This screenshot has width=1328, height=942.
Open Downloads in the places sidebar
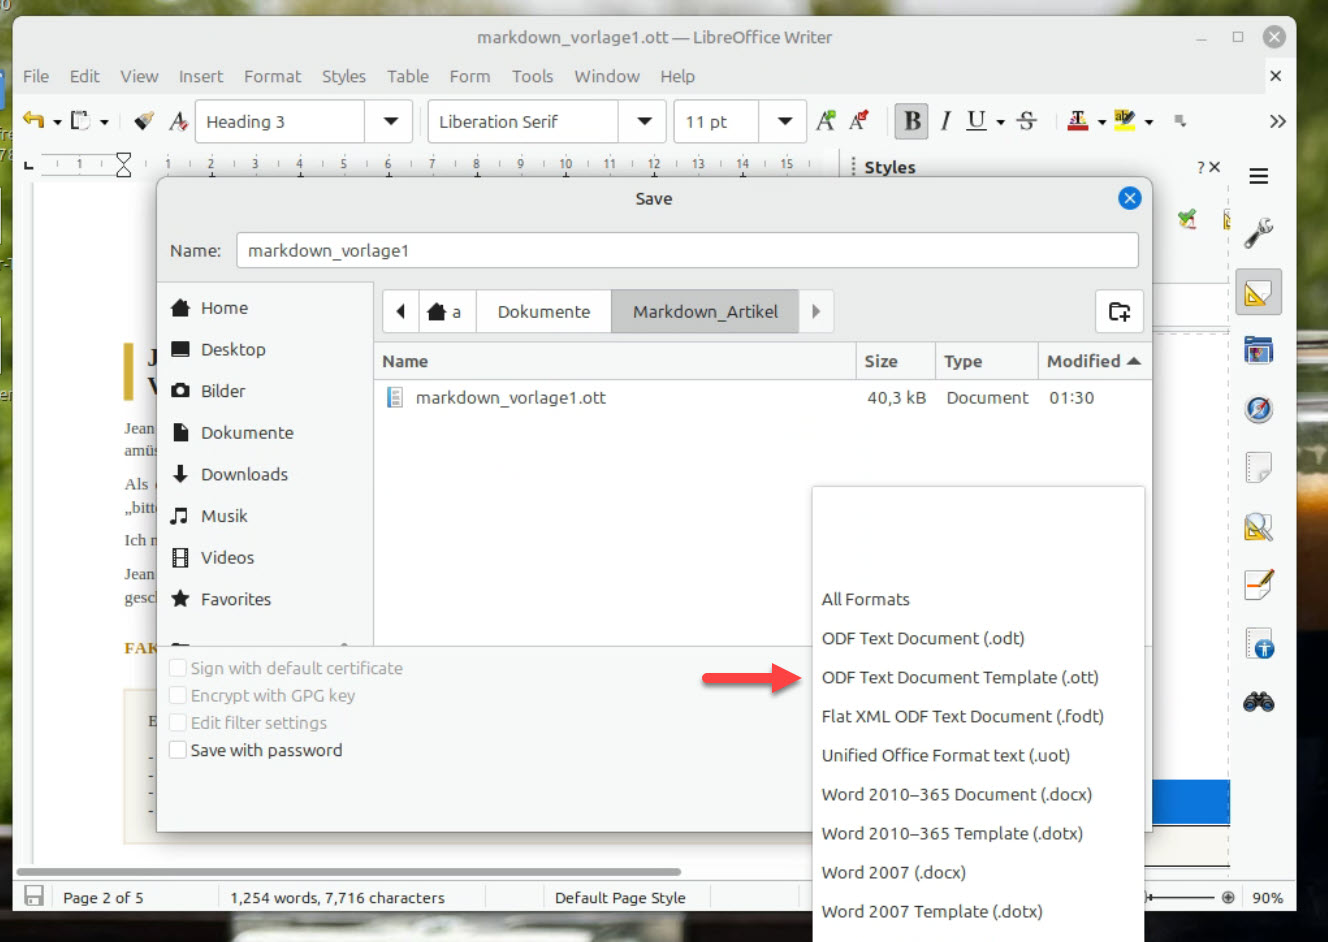pos(244,474)
